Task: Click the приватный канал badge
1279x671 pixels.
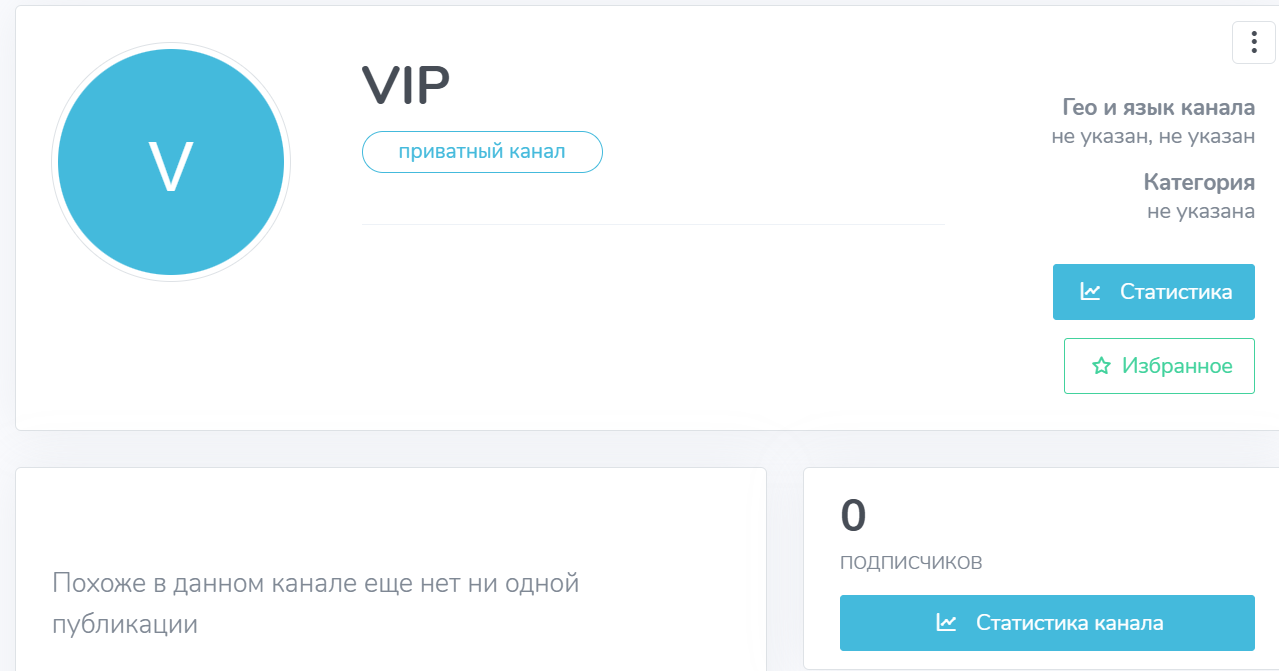Action: tap(482, 152)
